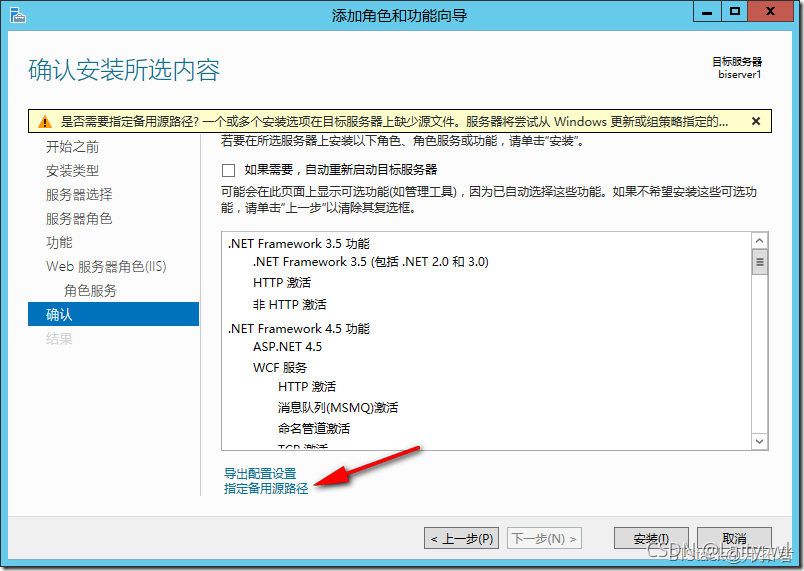Image resolution: width=804 pixels, height=571 pixels.
Task: Select ASP.NET 4.5 row
Action: click(x=288, y=347)
